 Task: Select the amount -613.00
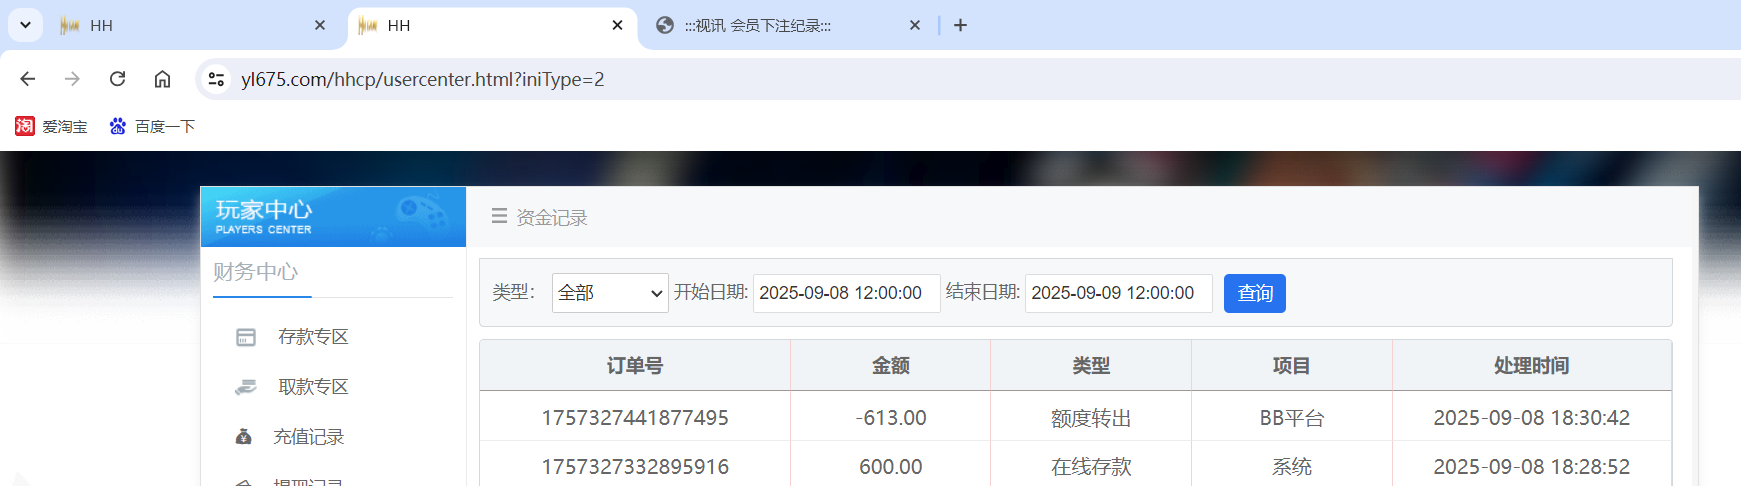click(891, 418)
